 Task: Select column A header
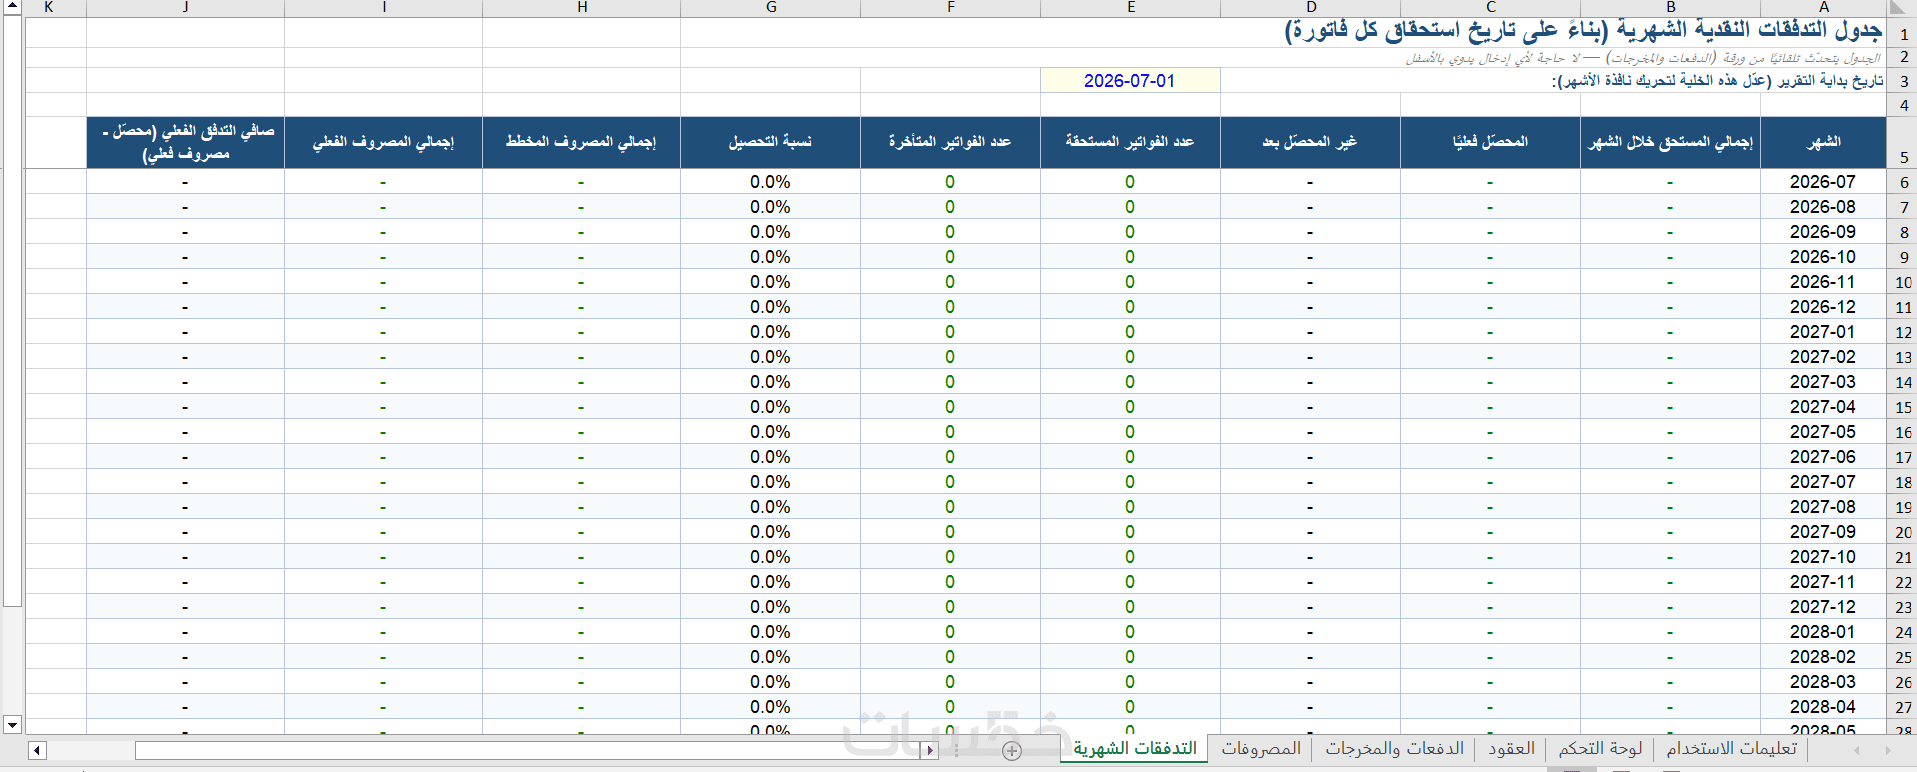(x=1823, y=7)
